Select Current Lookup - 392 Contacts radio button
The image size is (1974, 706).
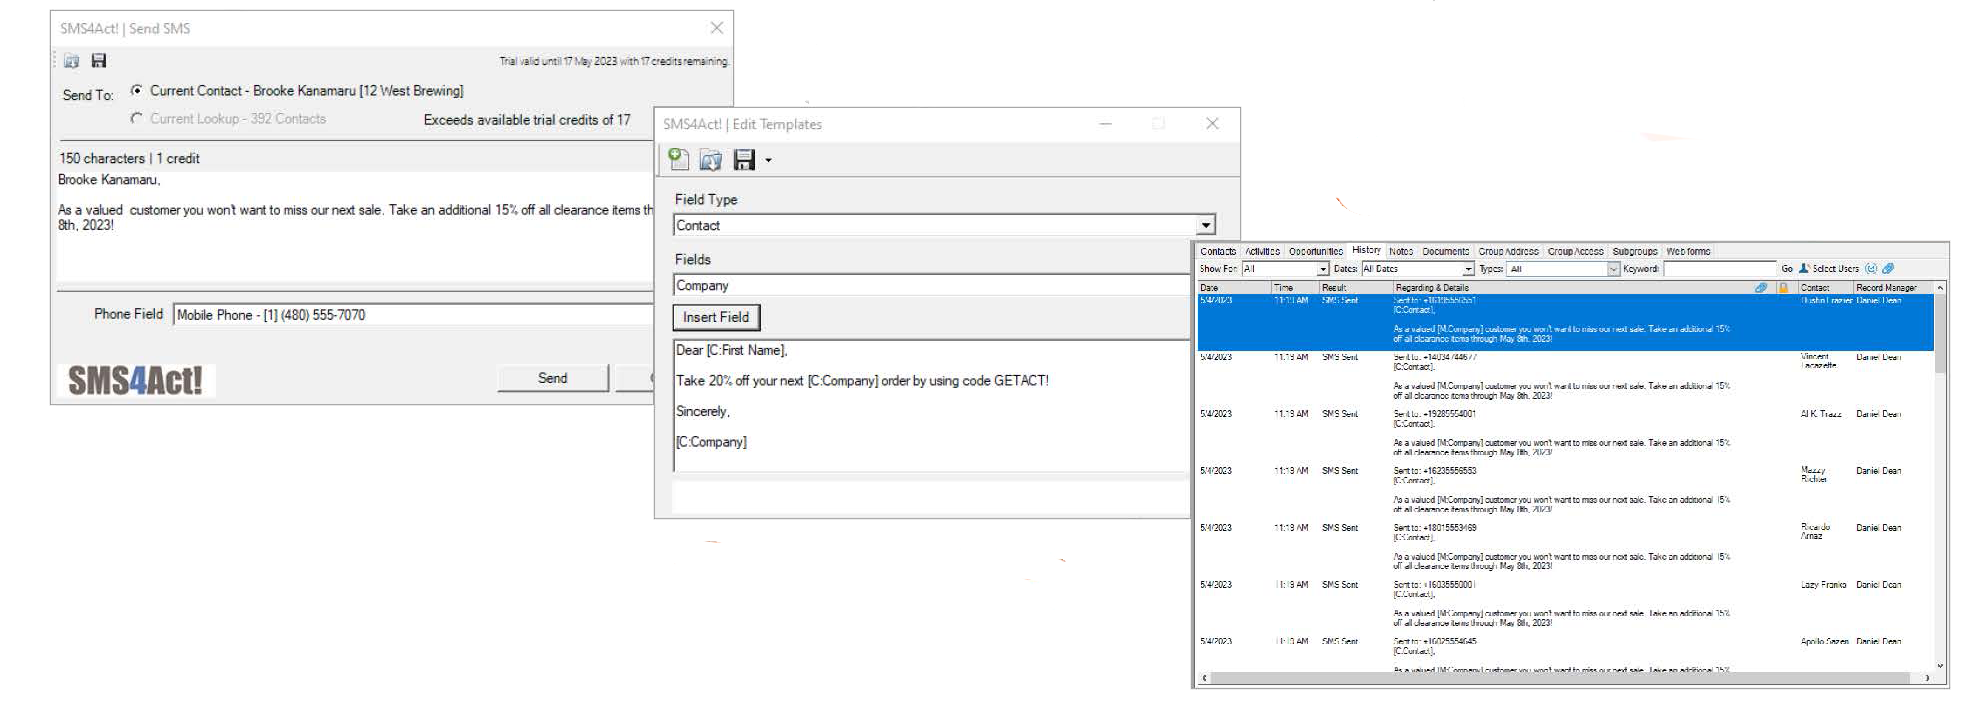[x=137, y=118]
